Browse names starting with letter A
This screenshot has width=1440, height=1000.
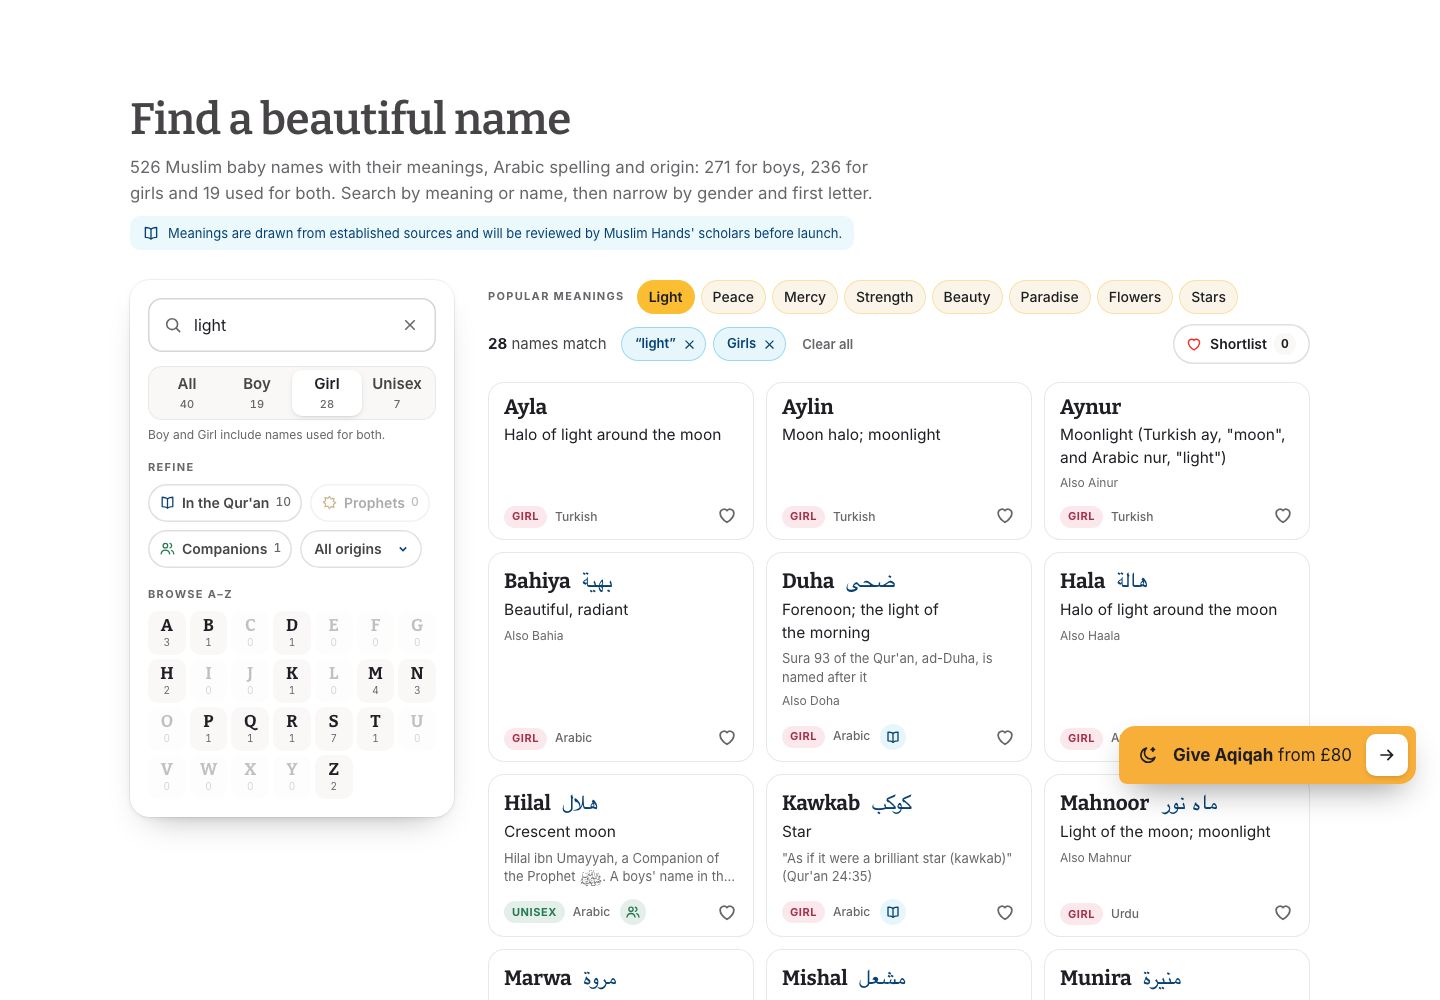[x=167, y=632]
